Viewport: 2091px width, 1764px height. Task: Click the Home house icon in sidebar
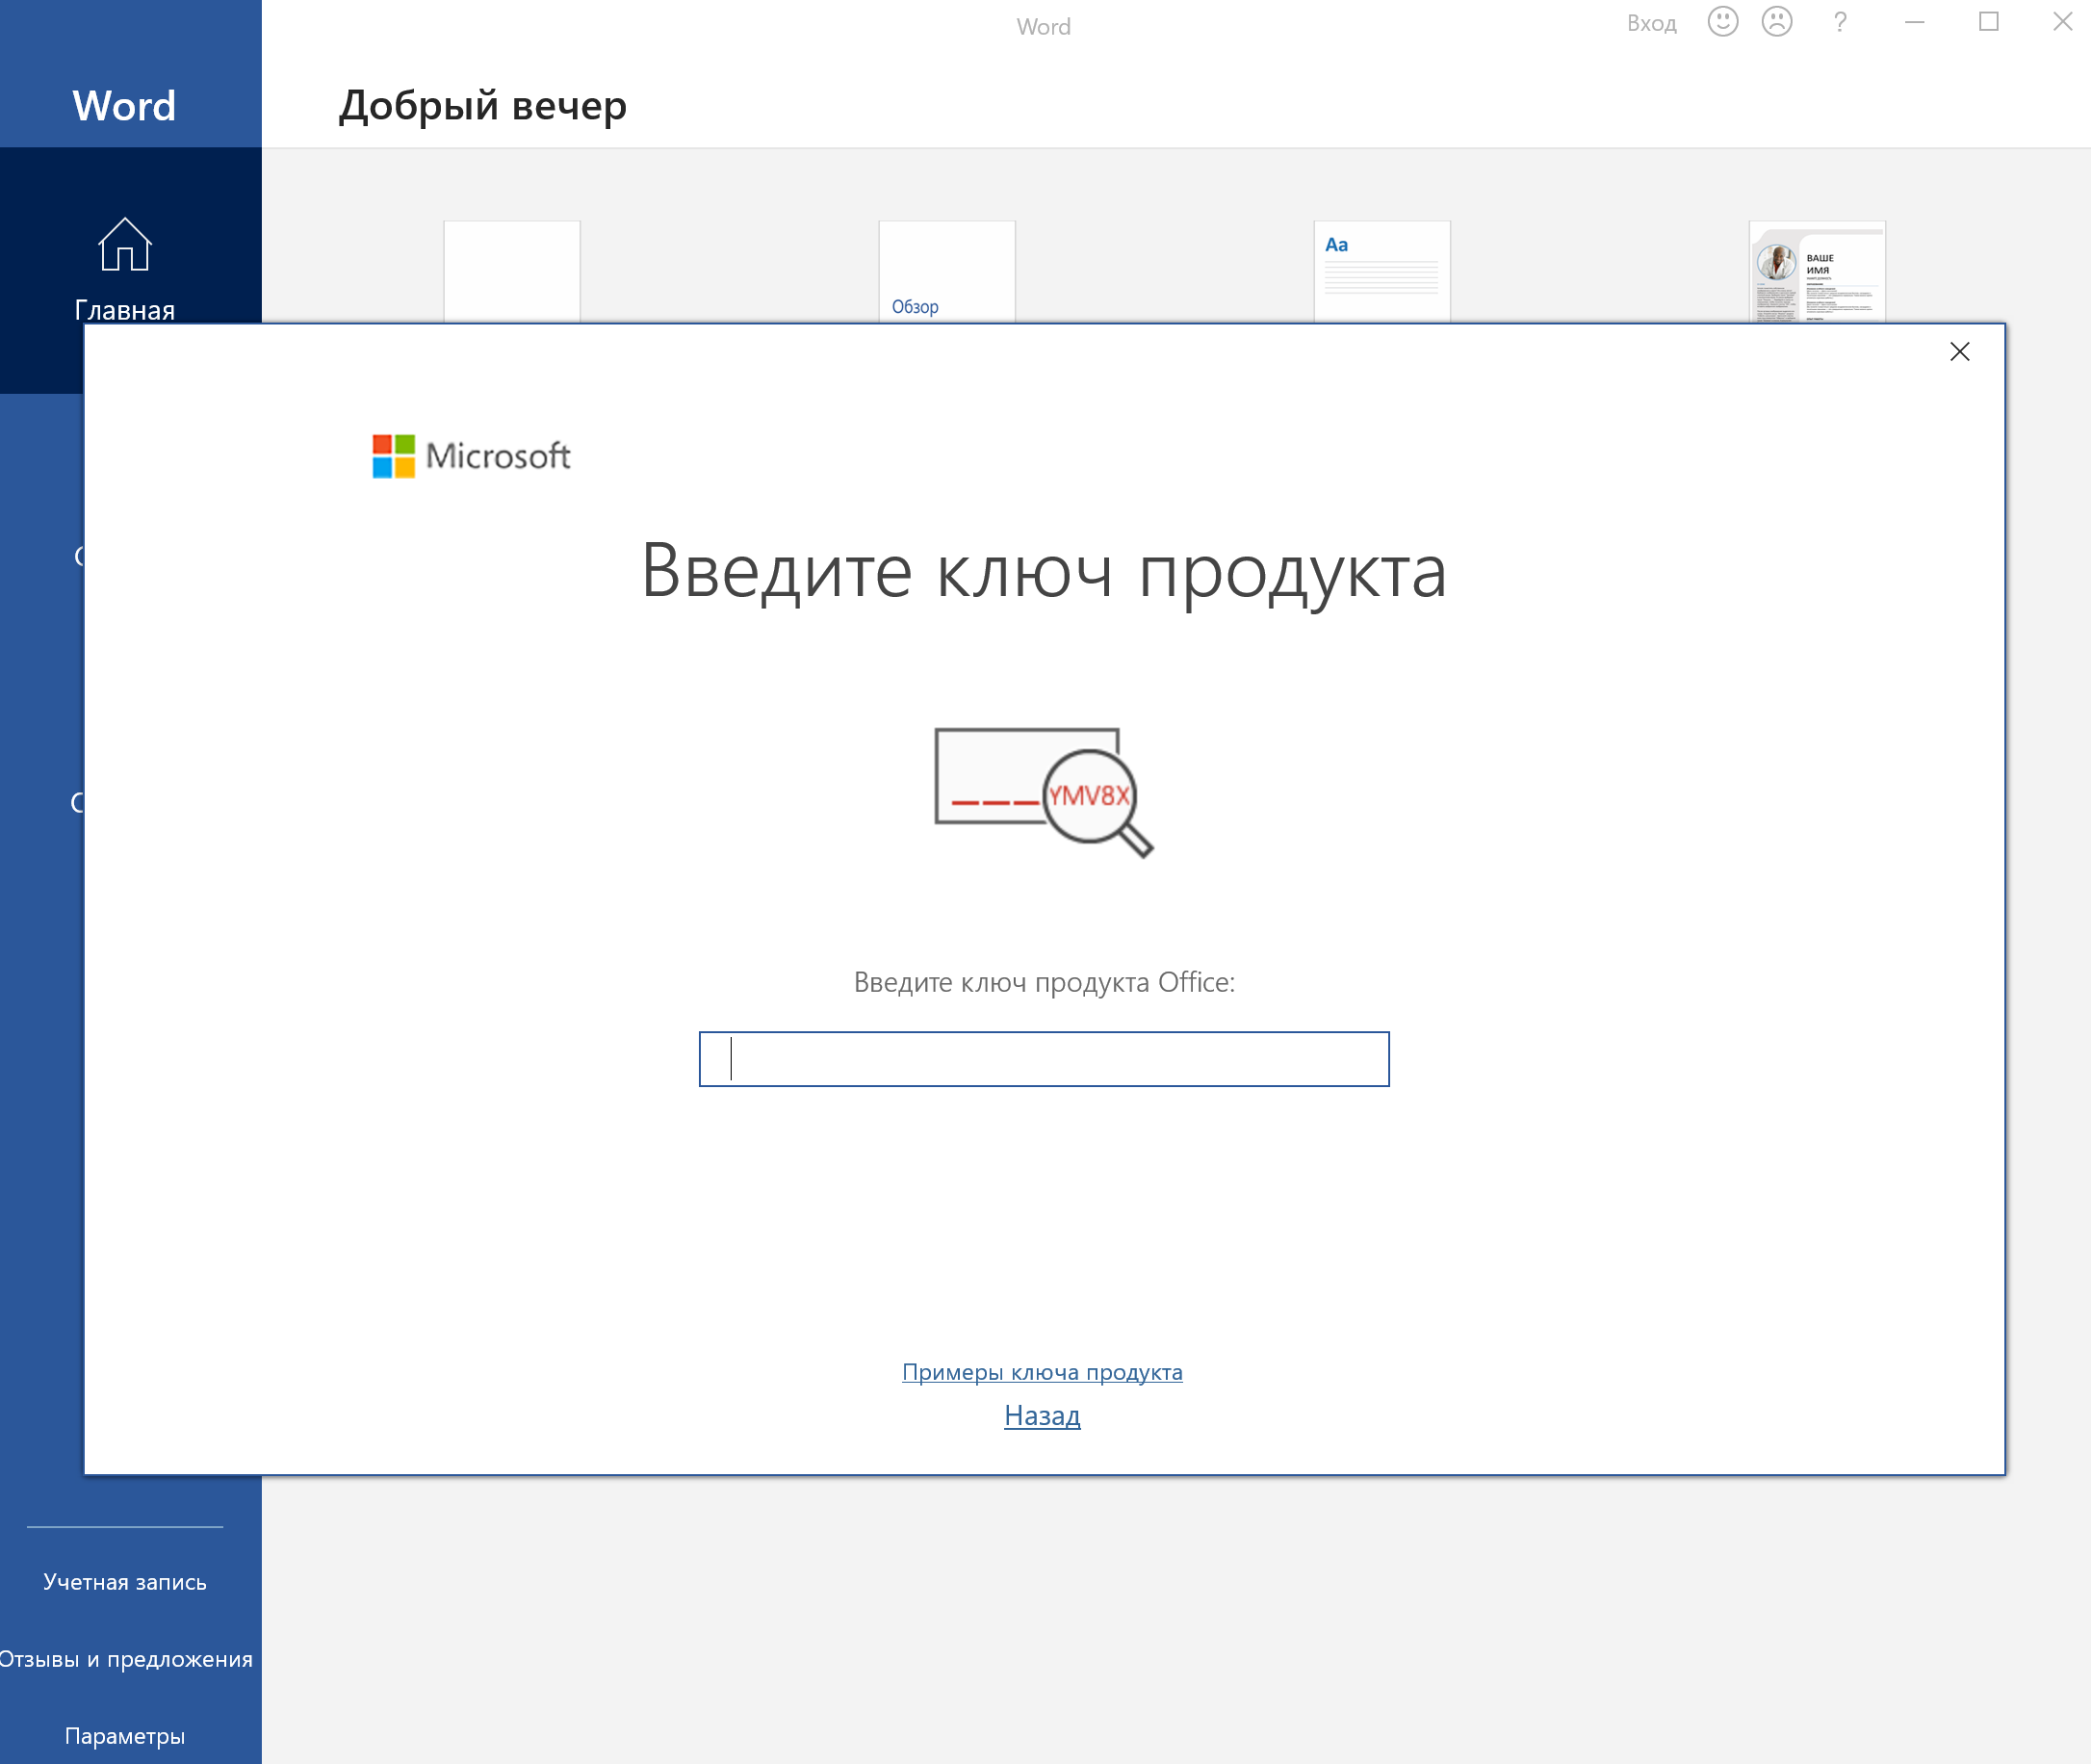(124, 245)
